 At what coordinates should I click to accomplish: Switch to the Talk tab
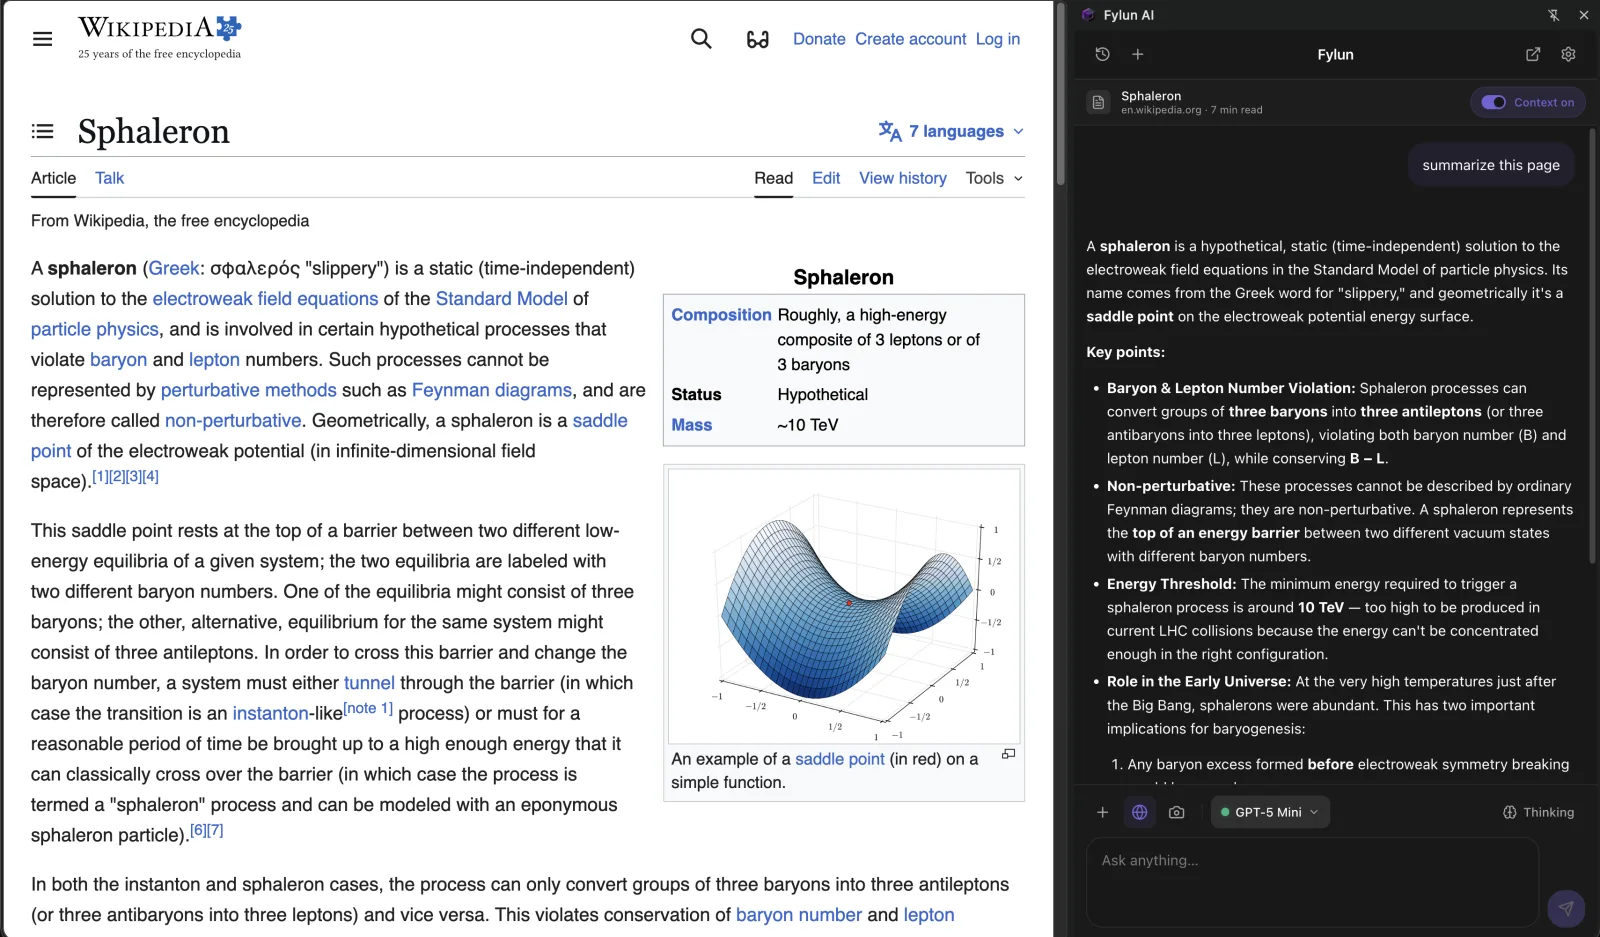pyautogui.click(x=109, y=178)
